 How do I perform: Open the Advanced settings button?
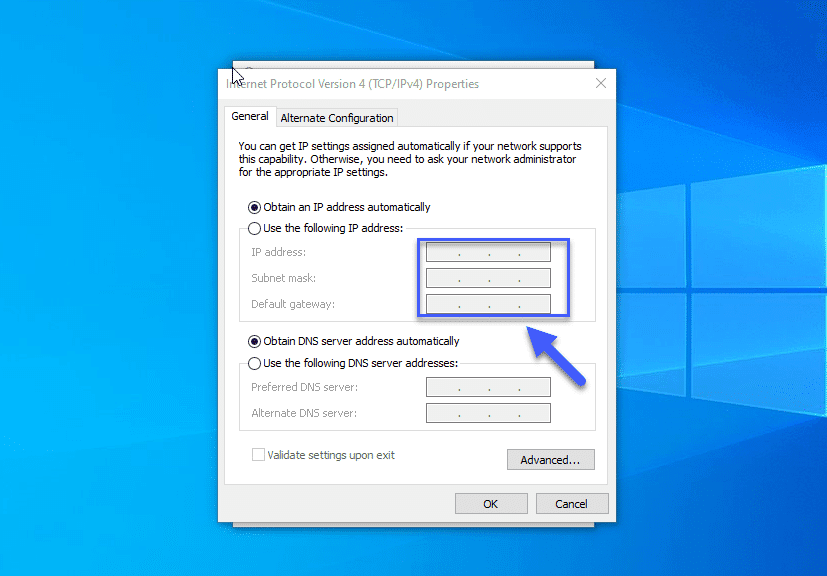click(x=551, y=459)
